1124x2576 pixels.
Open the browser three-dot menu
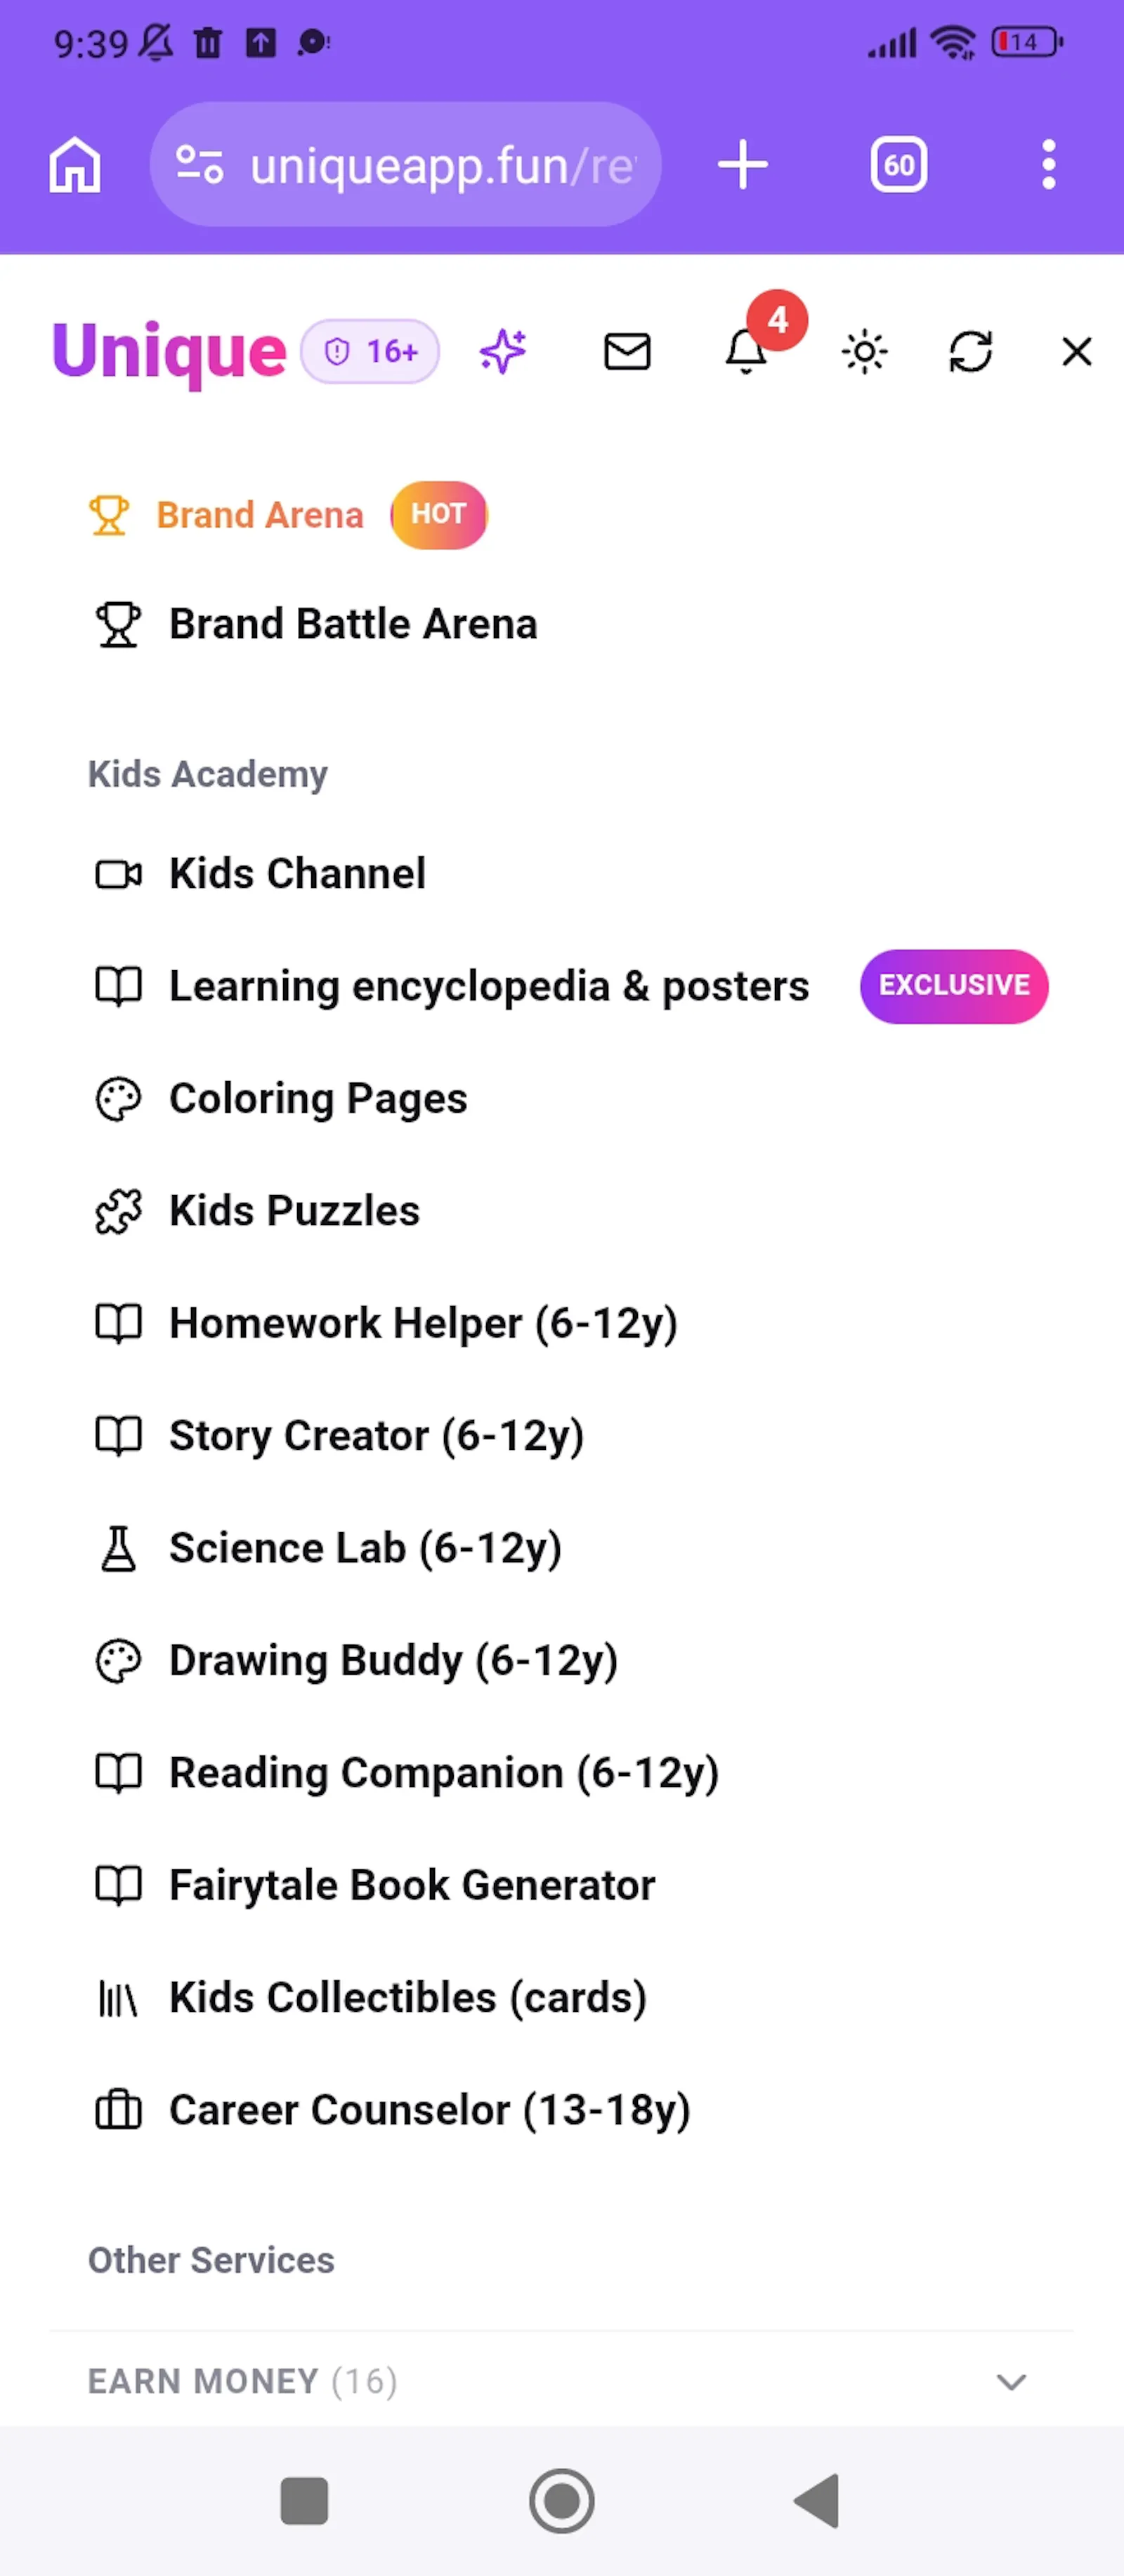[x=1048, y=165]
